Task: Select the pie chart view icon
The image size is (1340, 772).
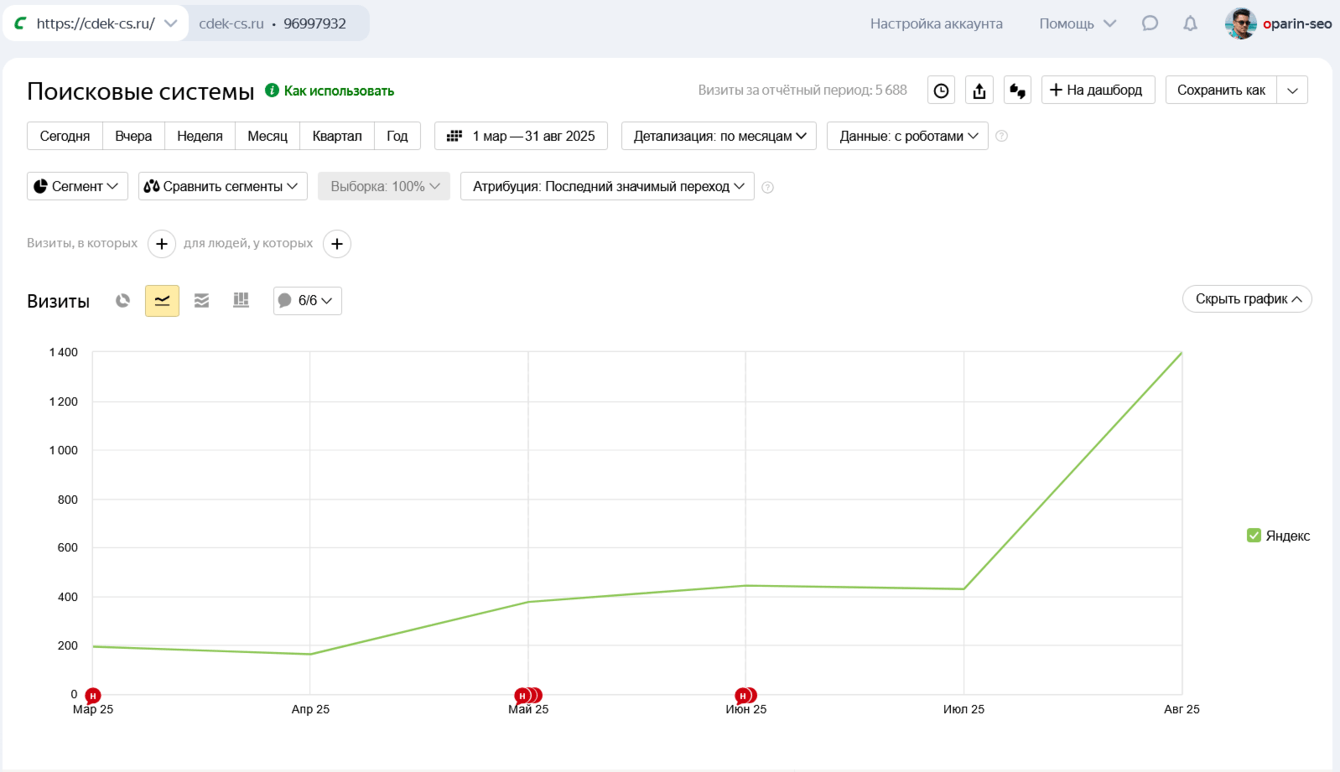Action: tap(123, 300)
